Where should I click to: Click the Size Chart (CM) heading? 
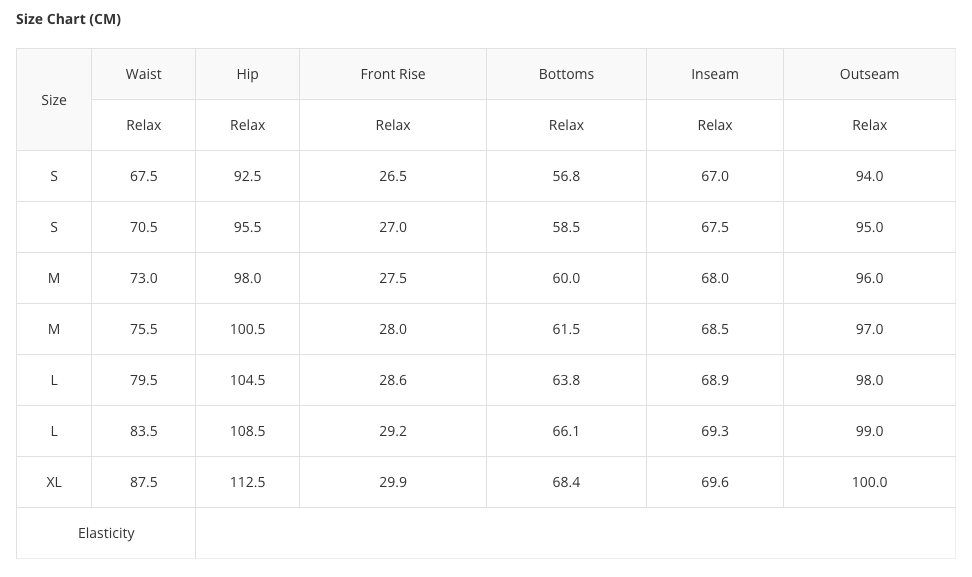coord(68,19)
